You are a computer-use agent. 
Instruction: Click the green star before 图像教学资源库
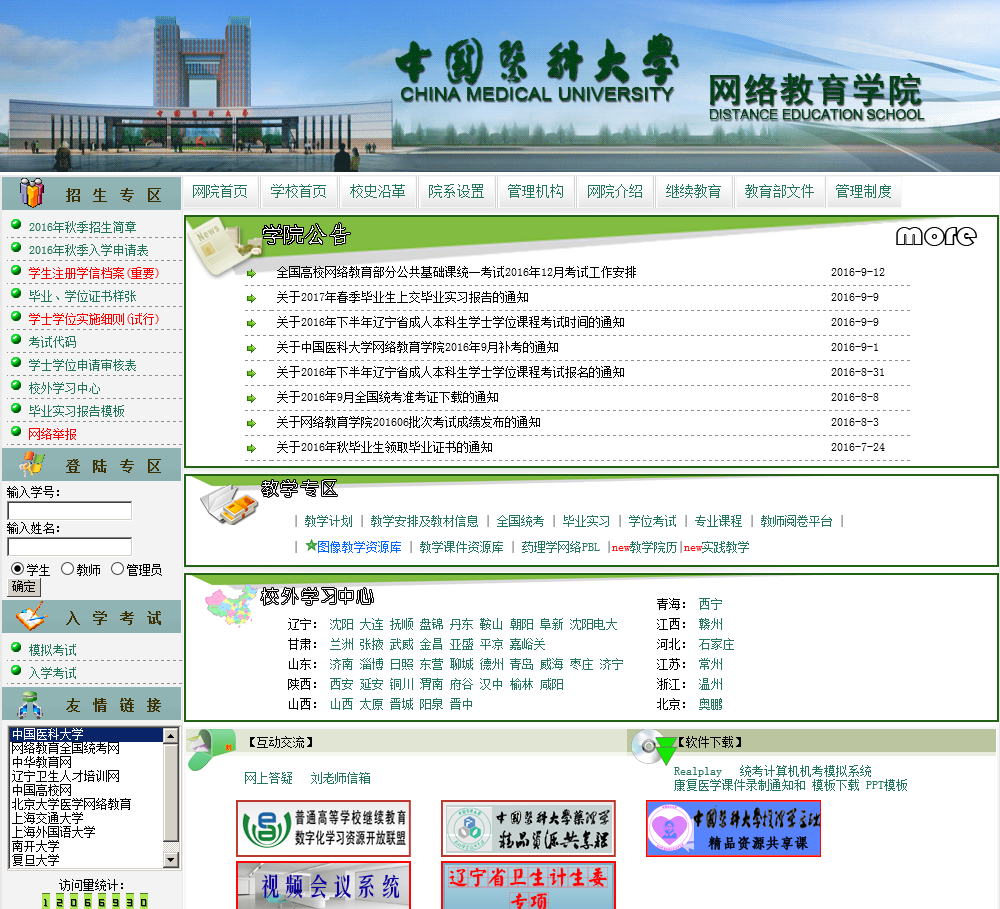tap(311, 545)
